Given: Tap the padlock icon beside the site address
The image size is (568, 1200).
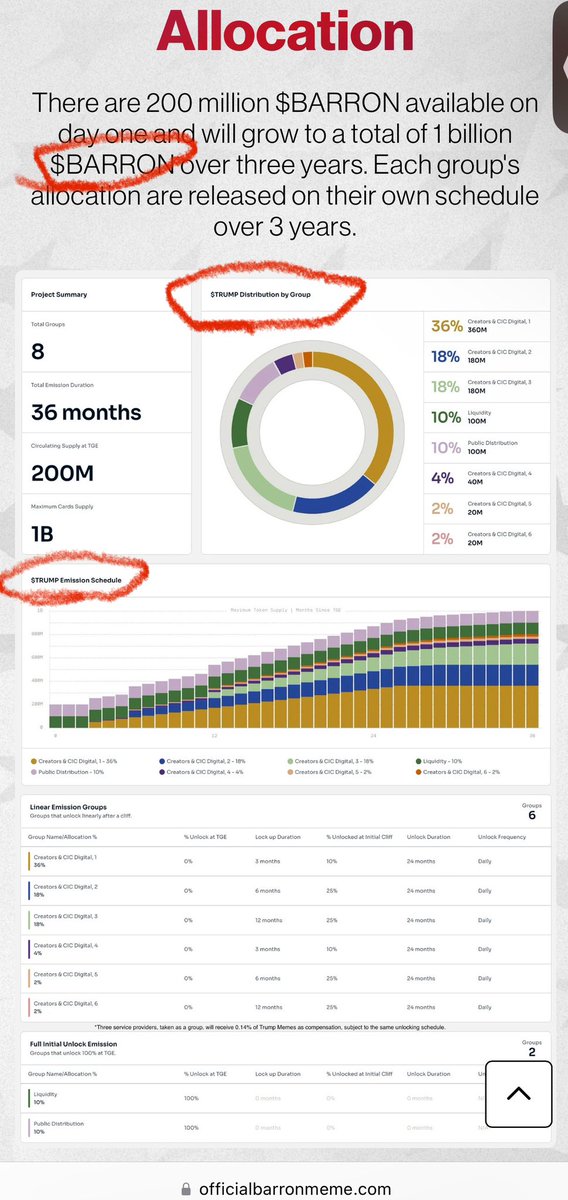Looking at the screenshot, I should (x=184, y=1188).
